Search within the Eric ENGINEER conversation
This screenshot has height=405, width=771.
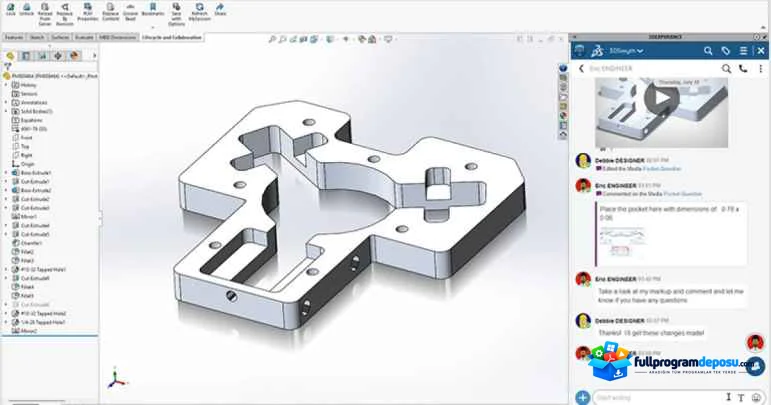726,68
